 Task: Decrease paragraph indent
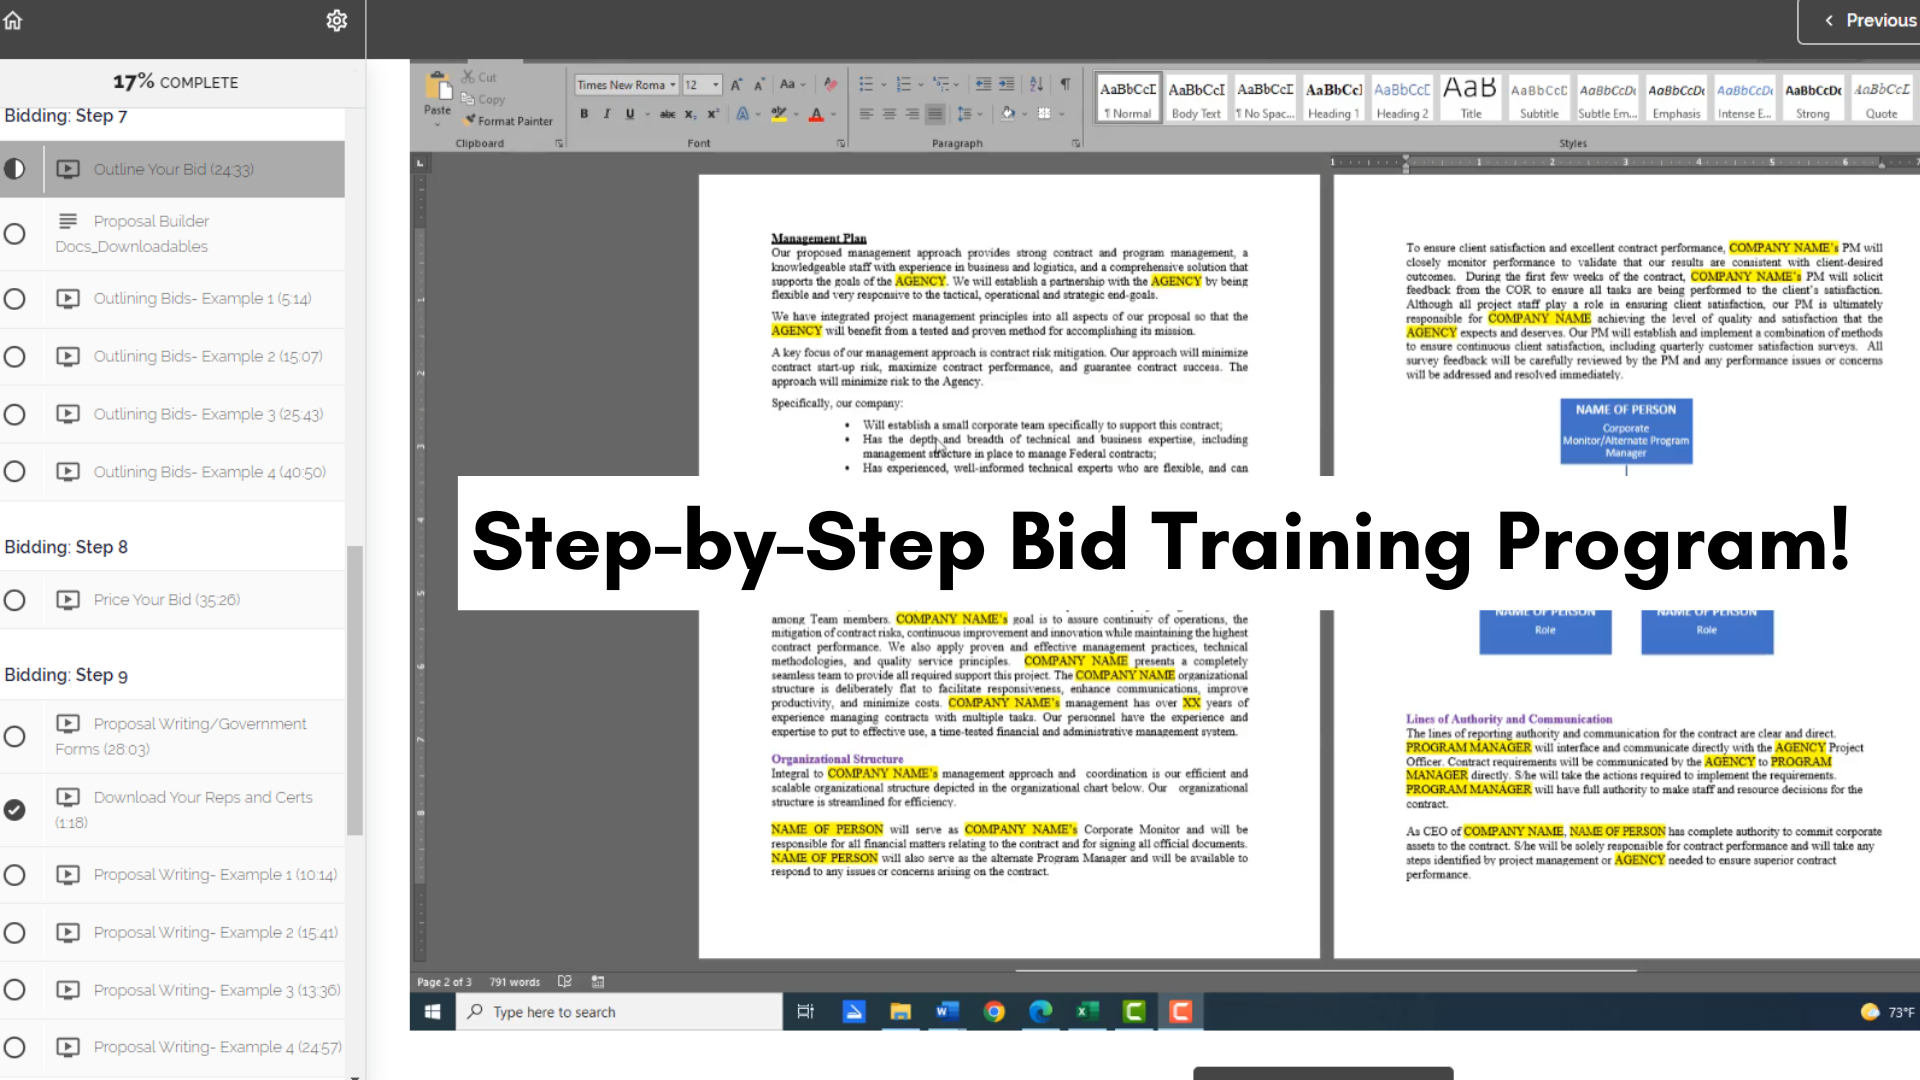(x=983, y=84)
